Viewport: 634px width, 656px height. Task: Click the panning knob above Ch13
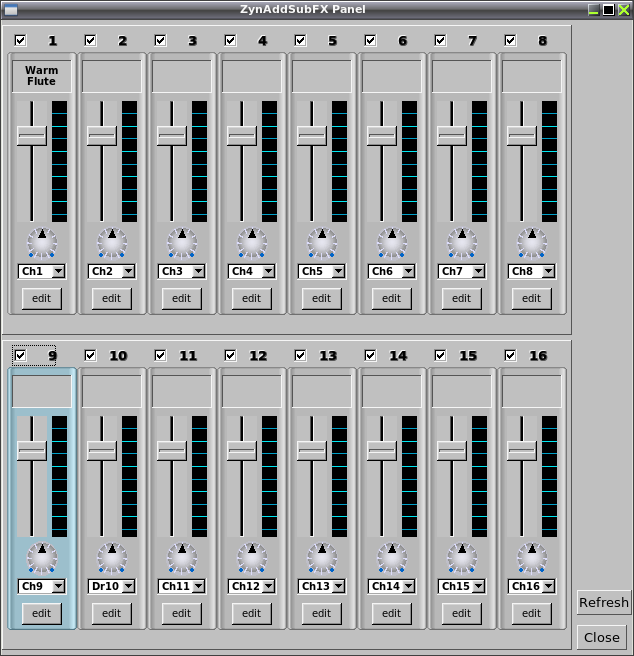tap(322, 558)
